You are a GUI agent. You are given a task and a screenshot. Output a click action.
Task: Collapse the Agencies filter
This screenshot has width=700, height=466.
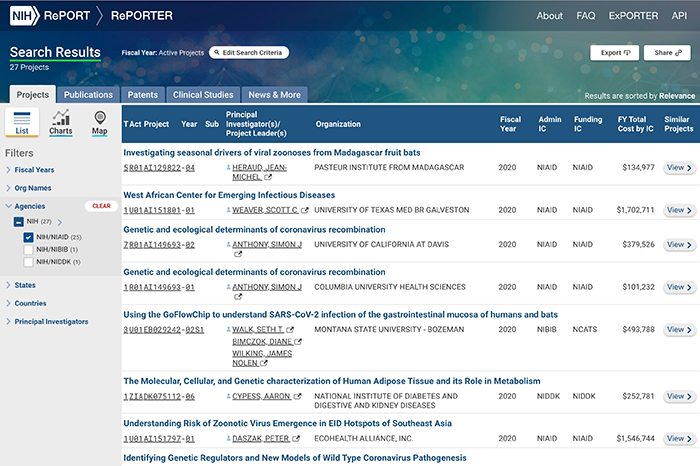pyautogui.click(x=25, y=206)
